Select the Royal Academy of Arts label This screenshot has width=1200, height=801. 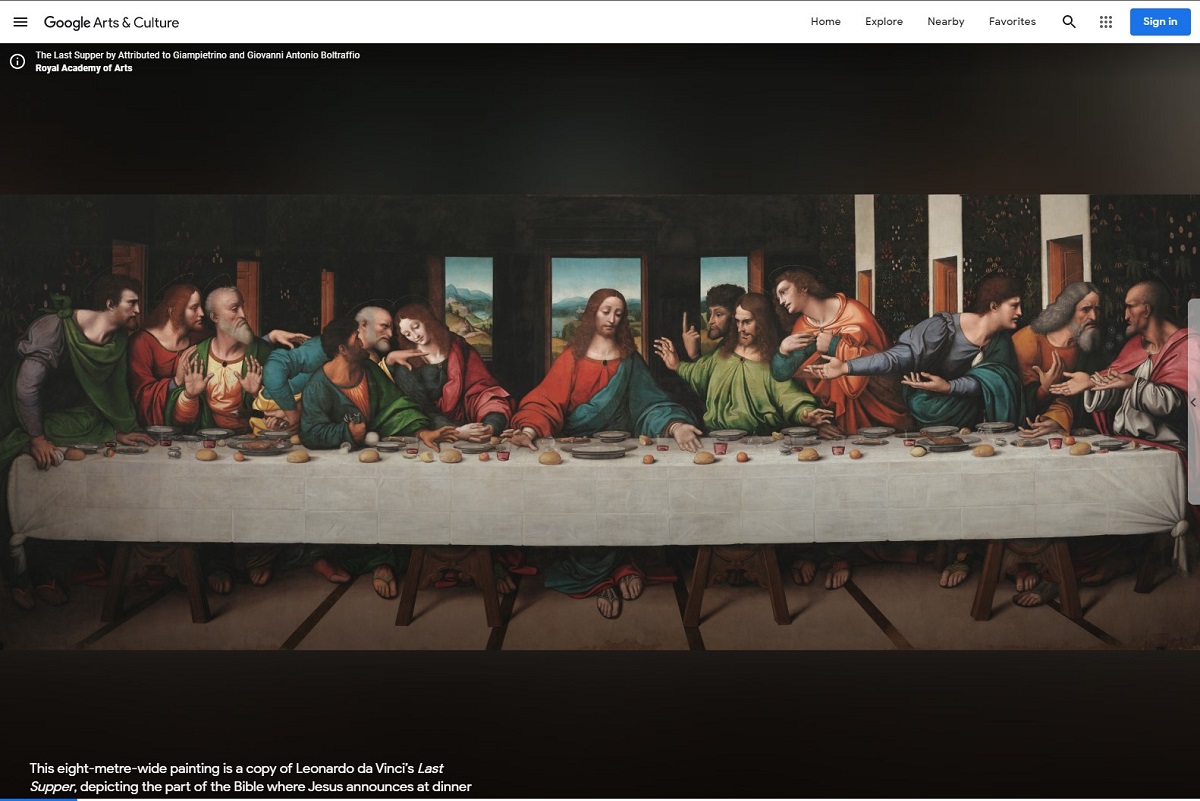click(83, 68)
